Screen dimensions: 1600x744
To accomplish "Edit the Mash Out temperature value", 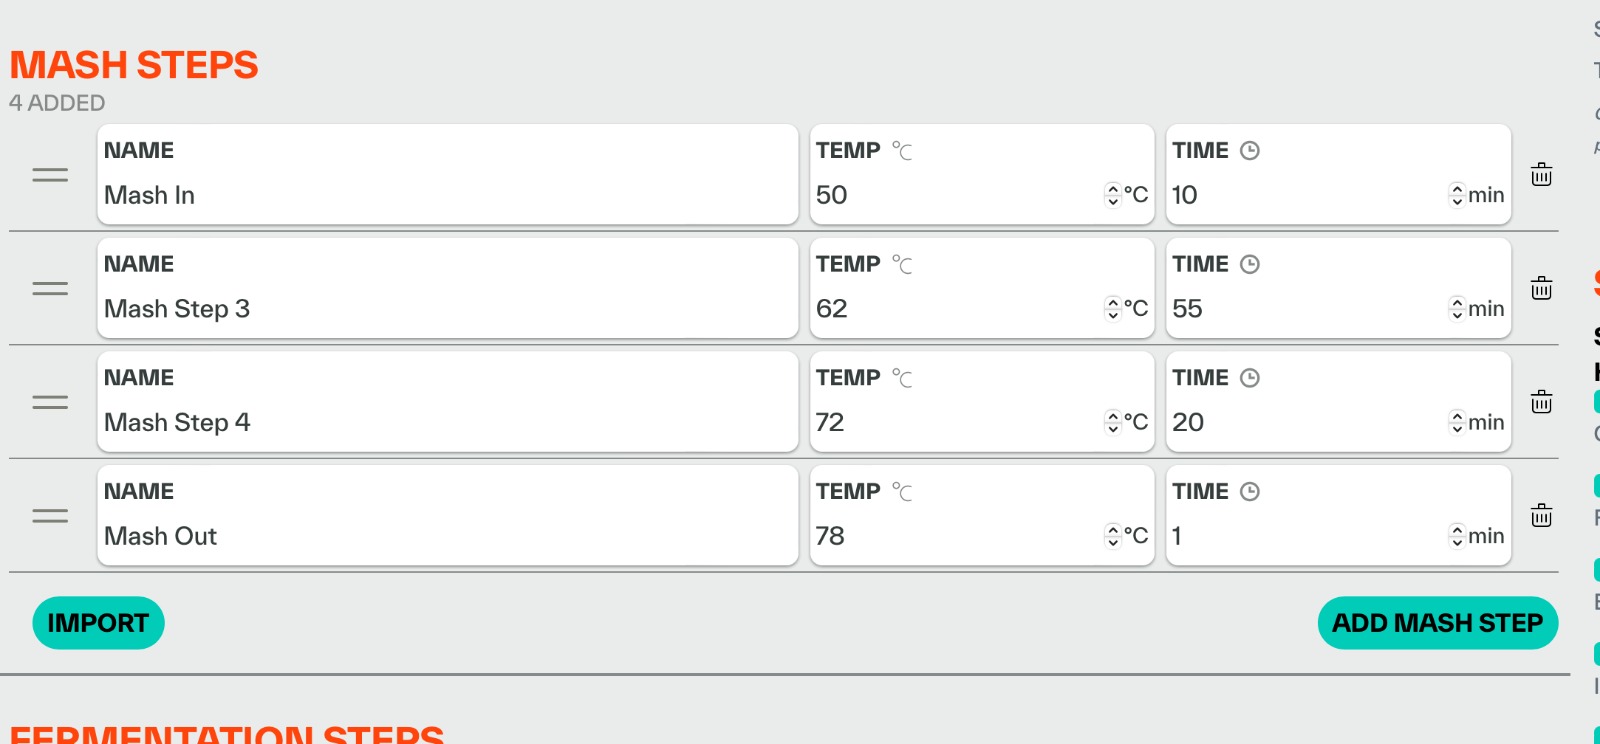I will 955,537.
